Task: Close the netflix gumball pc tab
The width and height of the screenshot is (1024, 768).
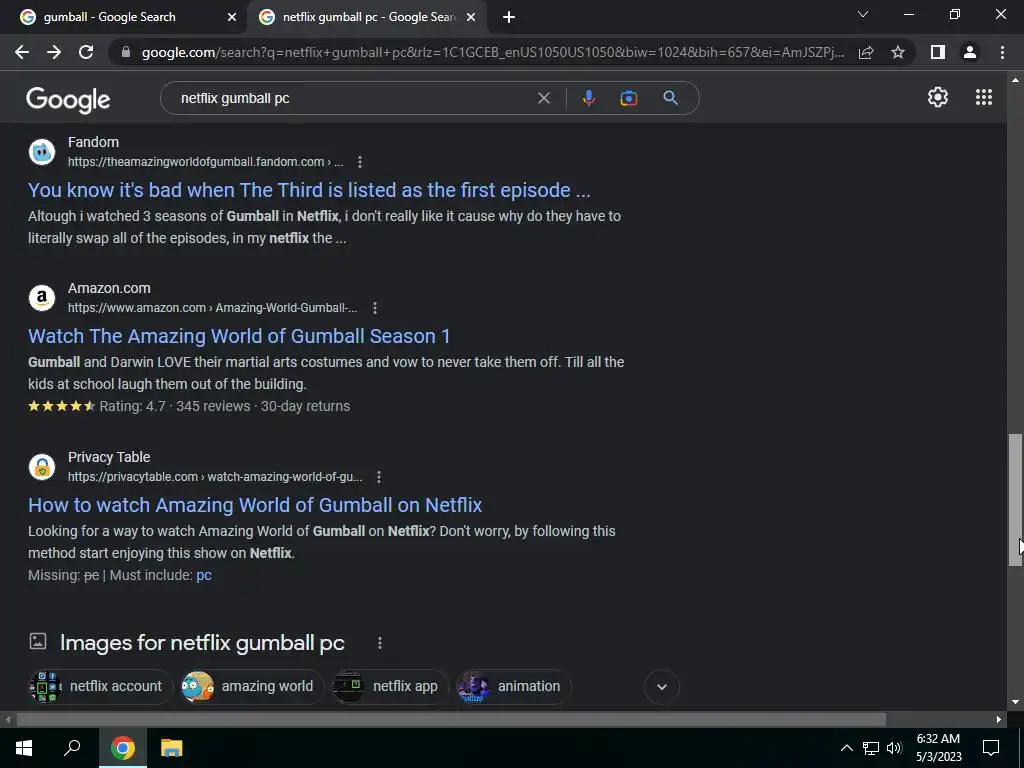Action: click(471, 18)
